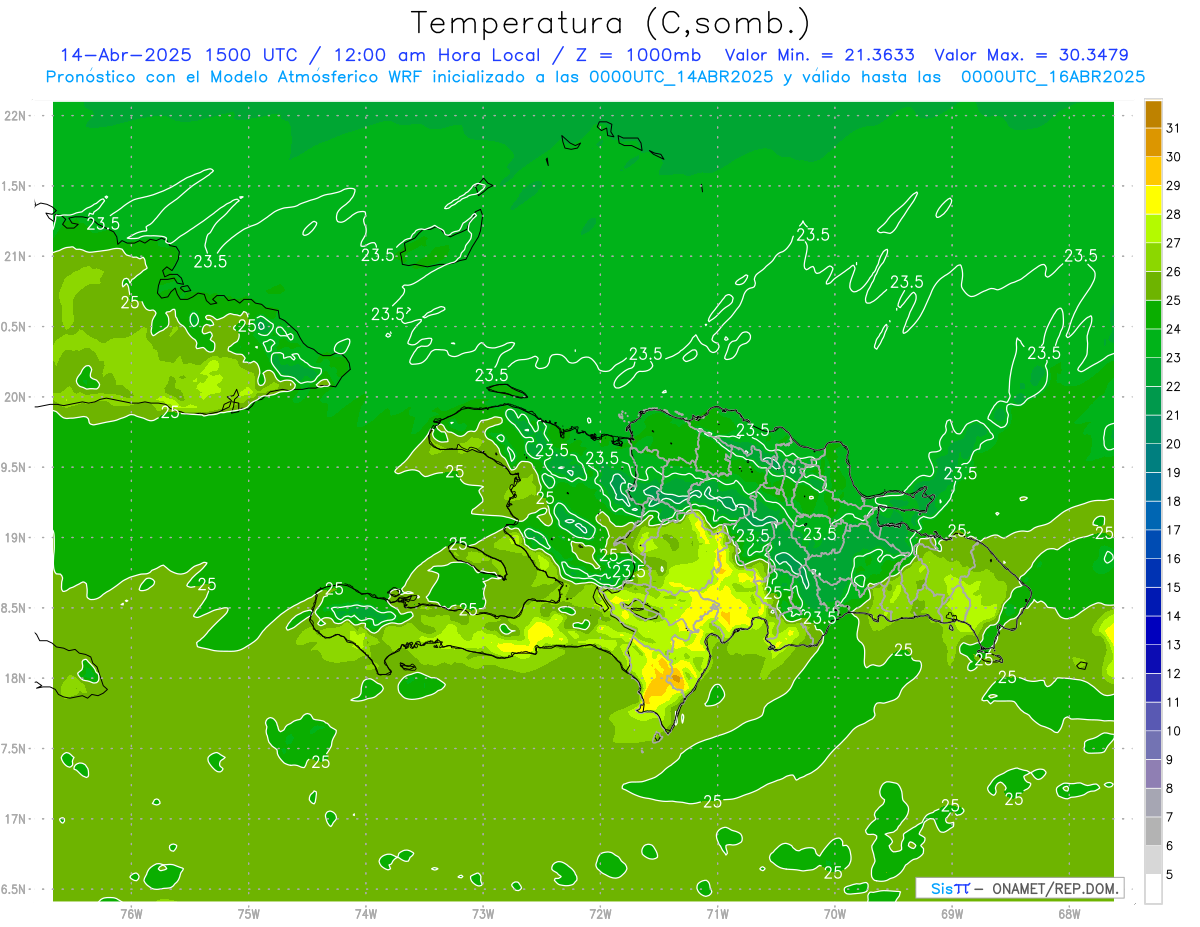
Task: Click the '10' value on the color legend
Action: (1173, 731)
